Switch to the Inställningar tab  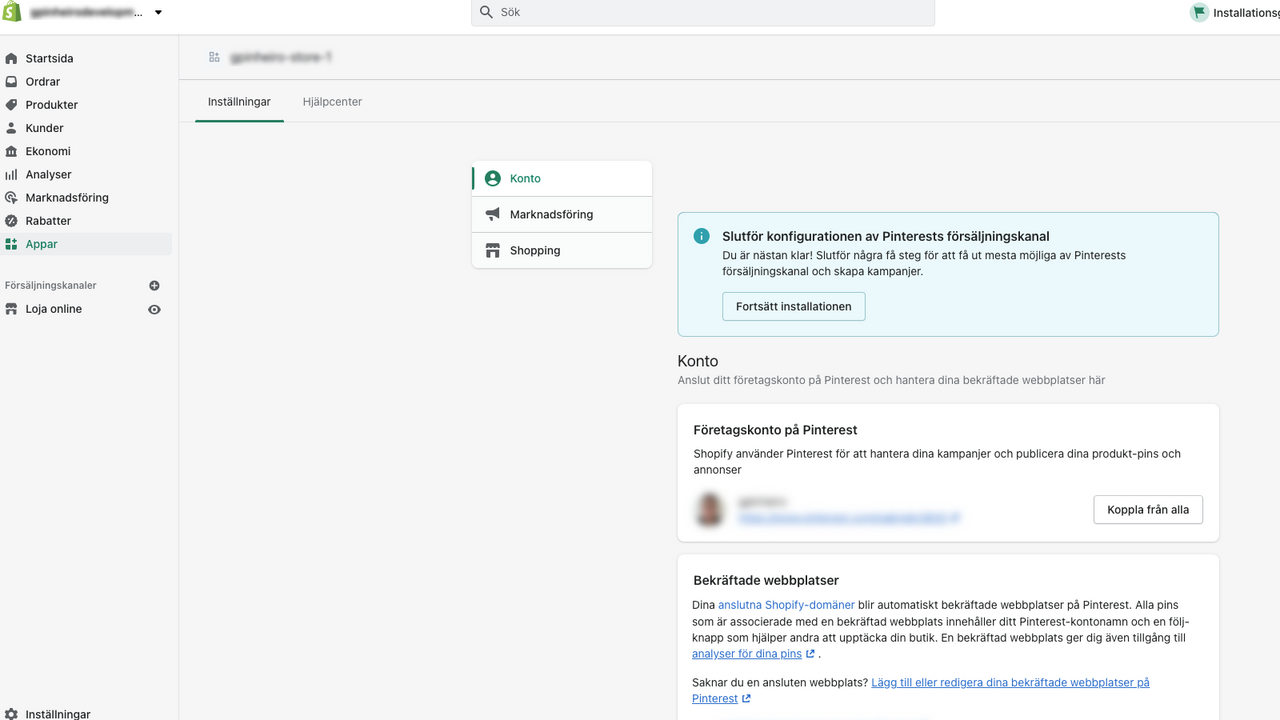(239, 102)
